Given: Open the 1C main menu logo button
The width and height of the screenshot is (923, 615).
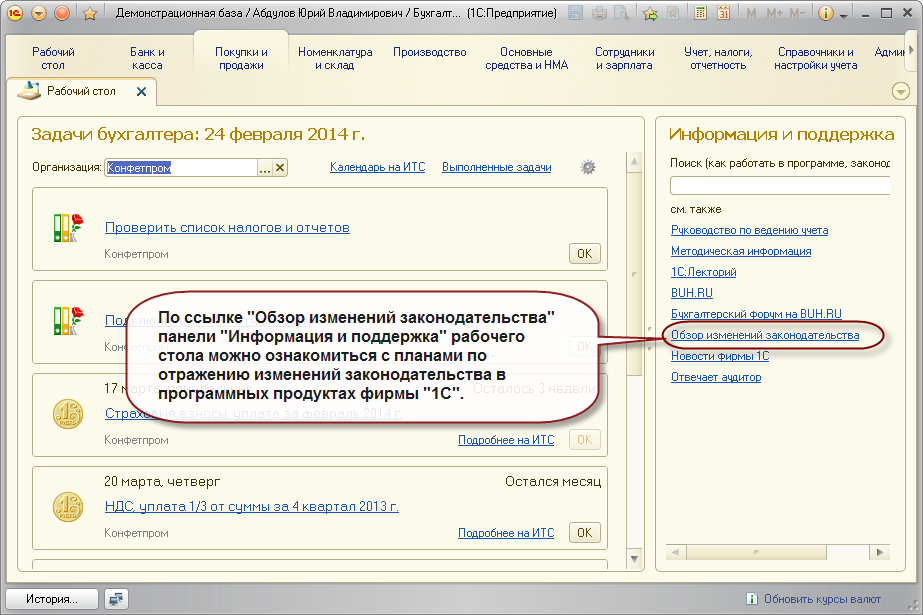Looking at the screenshot, I should pyautogui.click(x=15, y=12).
